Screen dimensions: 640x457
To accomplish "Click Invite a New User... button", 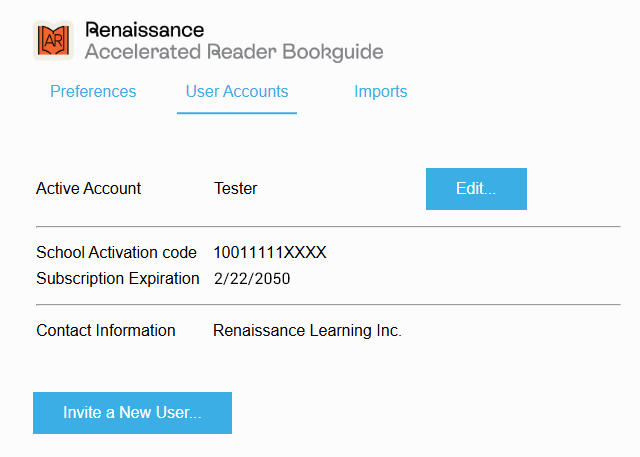I will (x=132, y=413).
